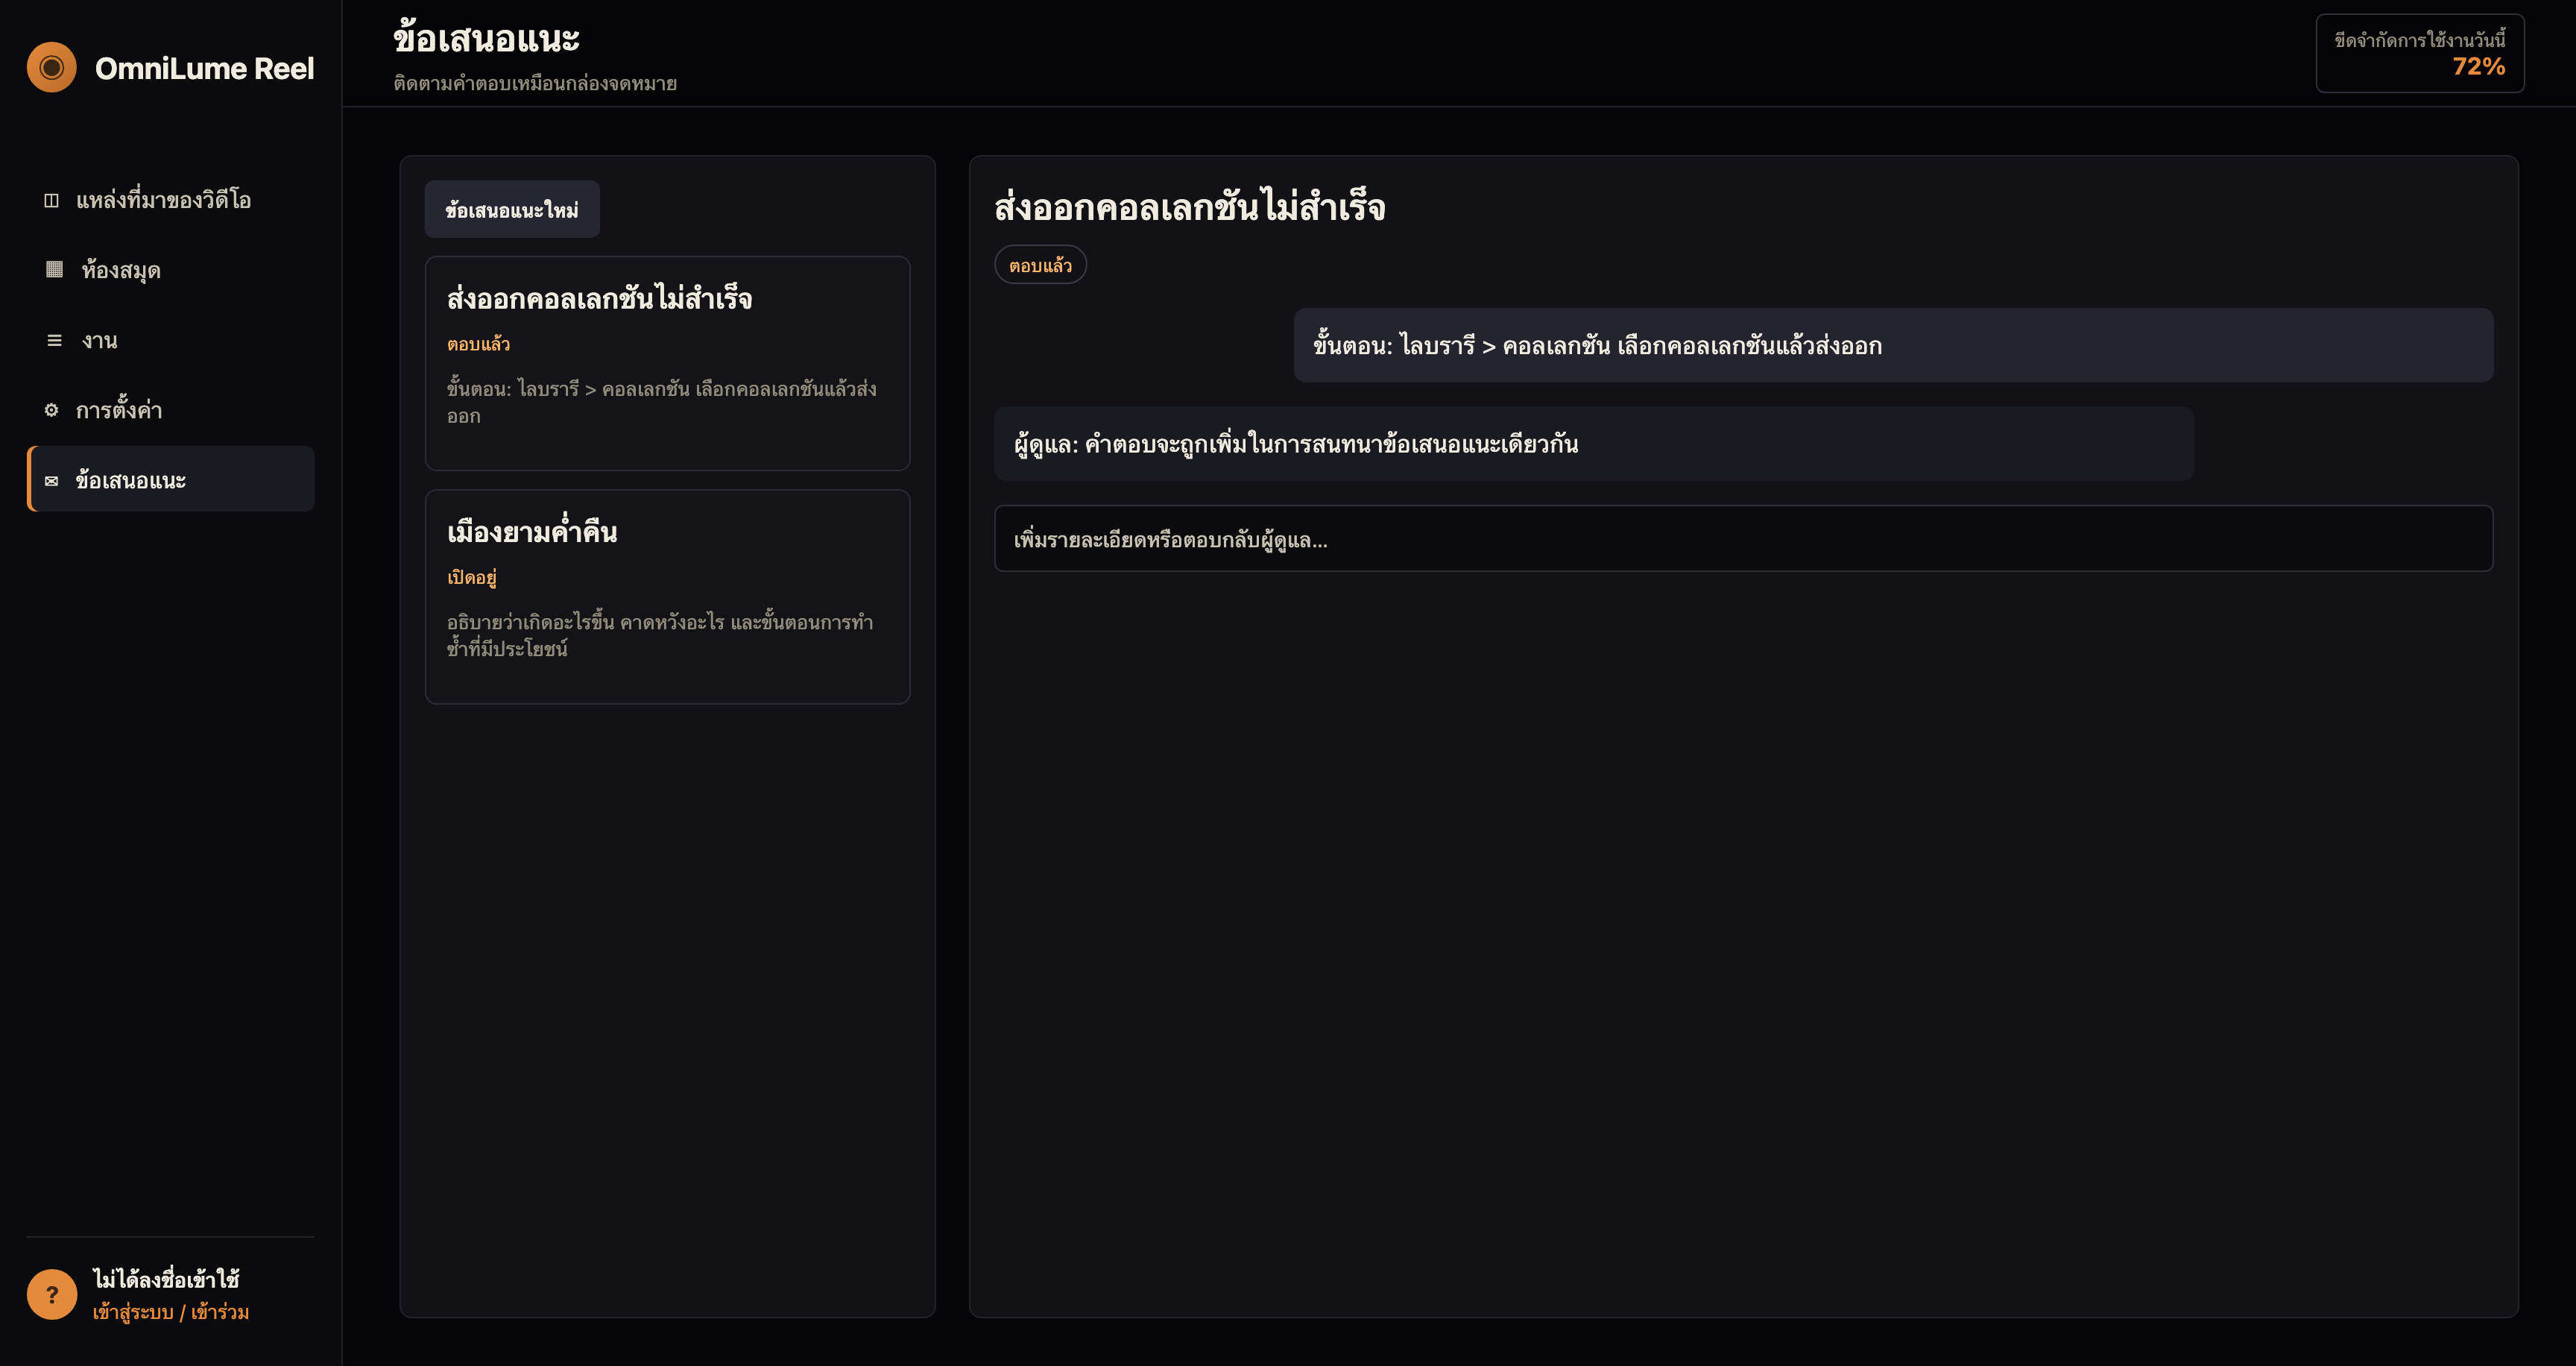Screen dimensions: 2576x1366
Task: Click the ขั้นตอน: ไลบรารี message bubble in conversation
Action: tap(1893, 345)
